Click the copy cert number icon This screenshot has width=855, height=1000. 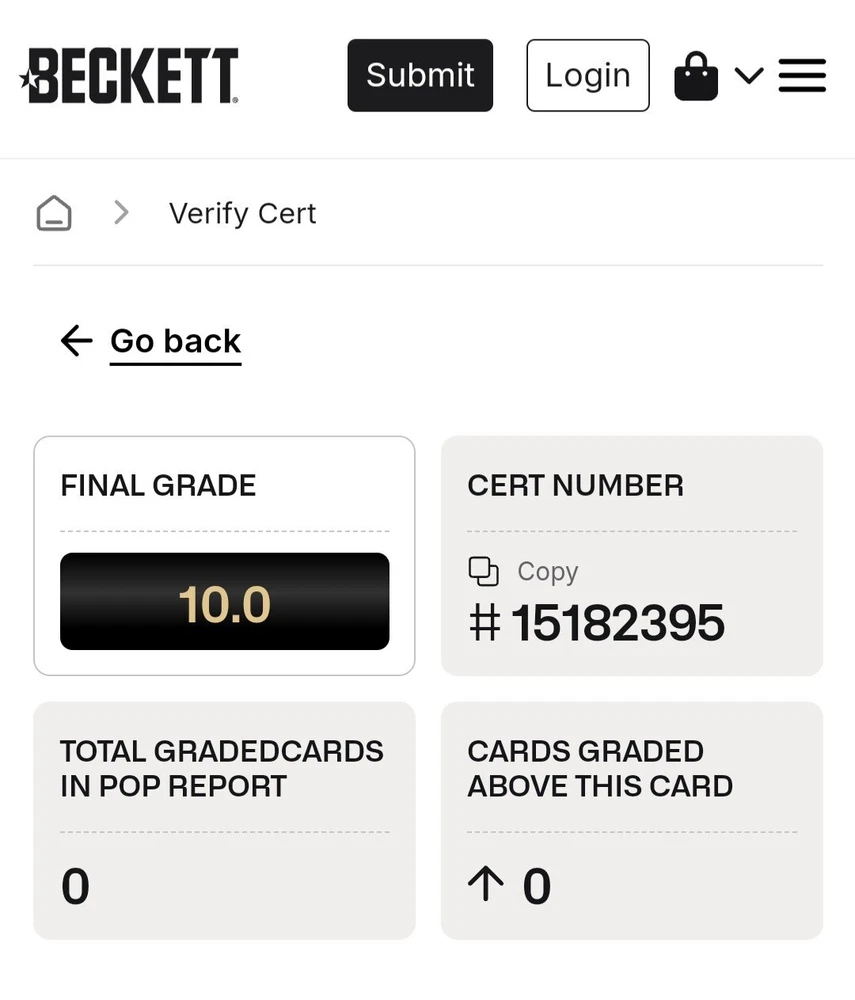pyautogui.click(x=483, y=571)
